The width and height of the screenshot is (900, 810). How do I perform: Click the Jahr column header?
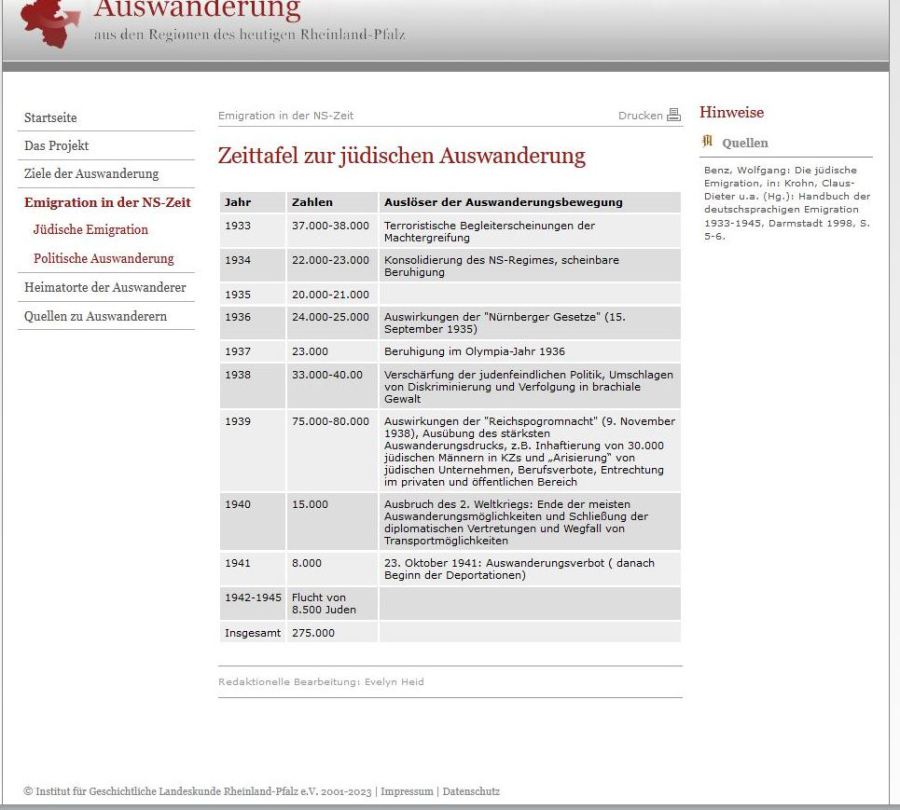tap(238, 203)
